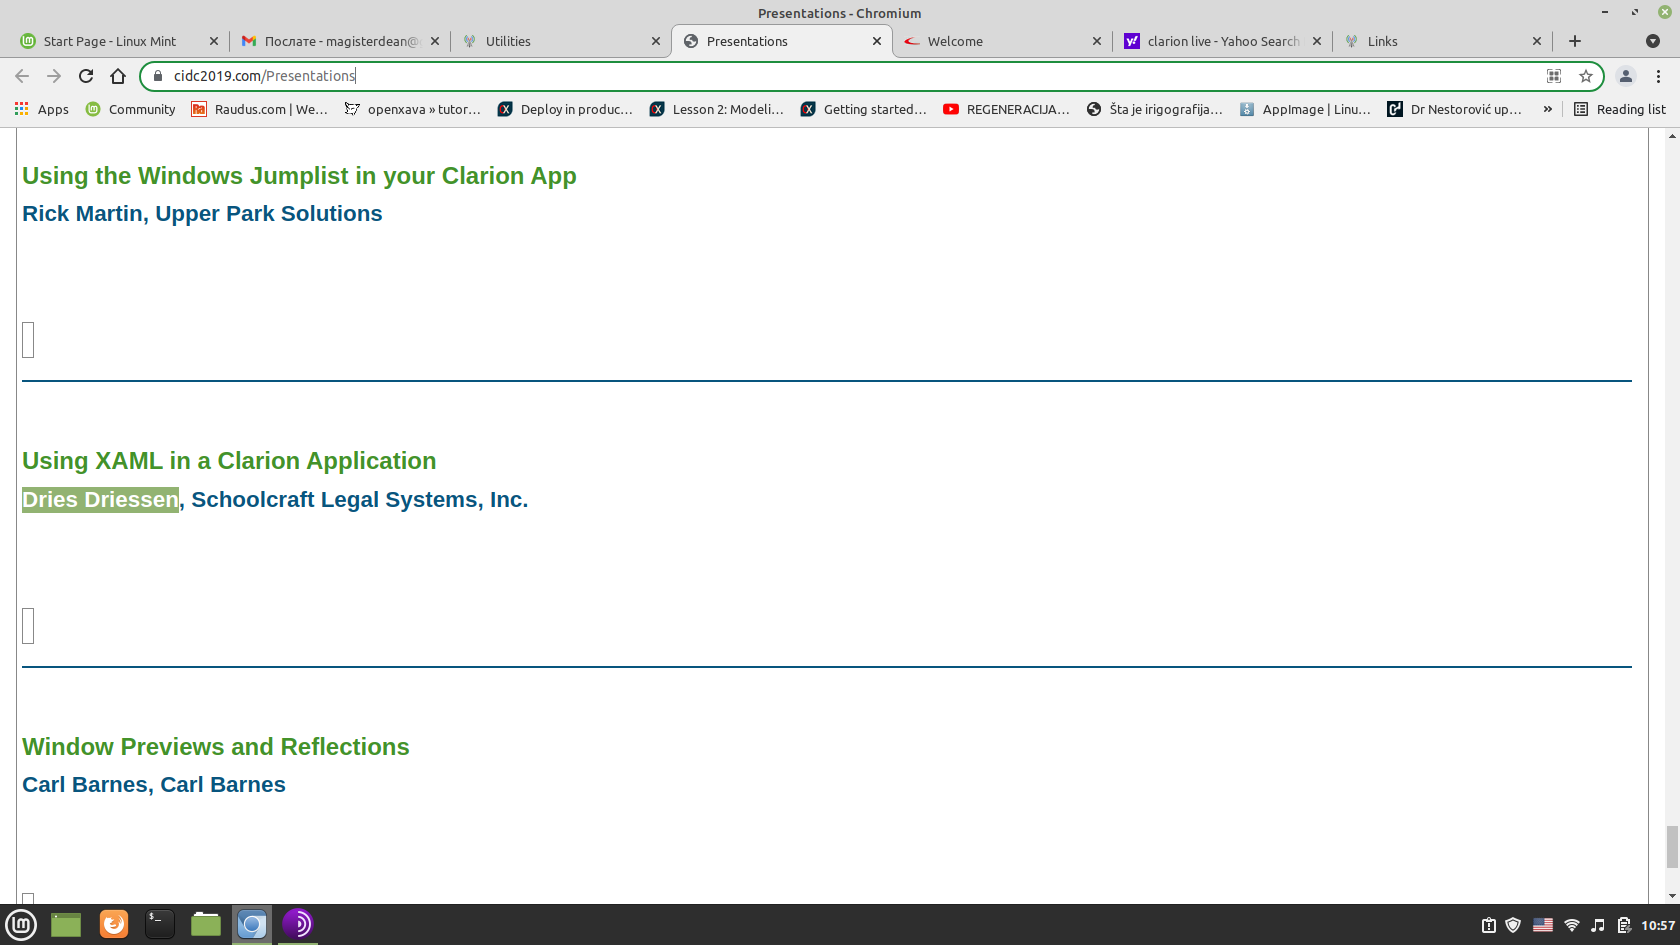Click the forward navigation arrow
The image size is (1680, 945).
52,76
